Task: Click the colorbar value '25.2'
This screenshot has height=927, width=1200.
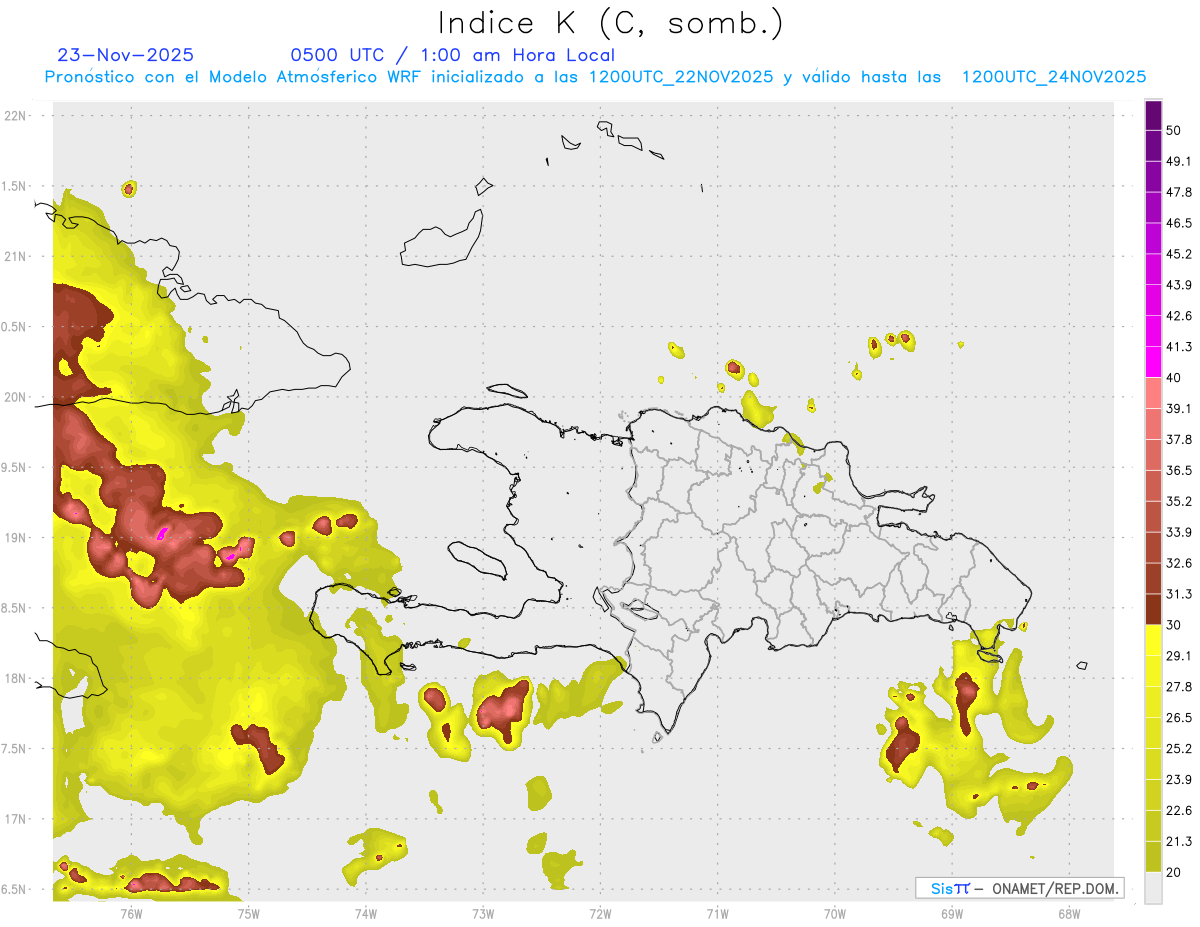Action: click(1179, 749)
